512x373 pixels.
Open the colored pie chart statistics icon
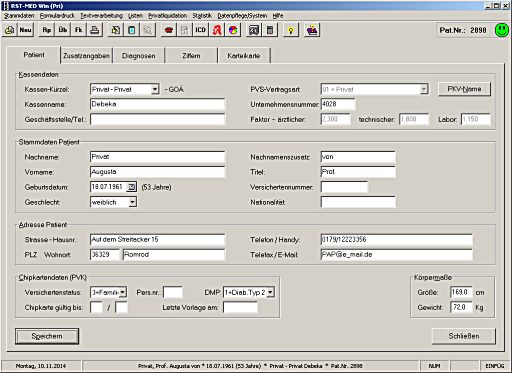[233, 30]
